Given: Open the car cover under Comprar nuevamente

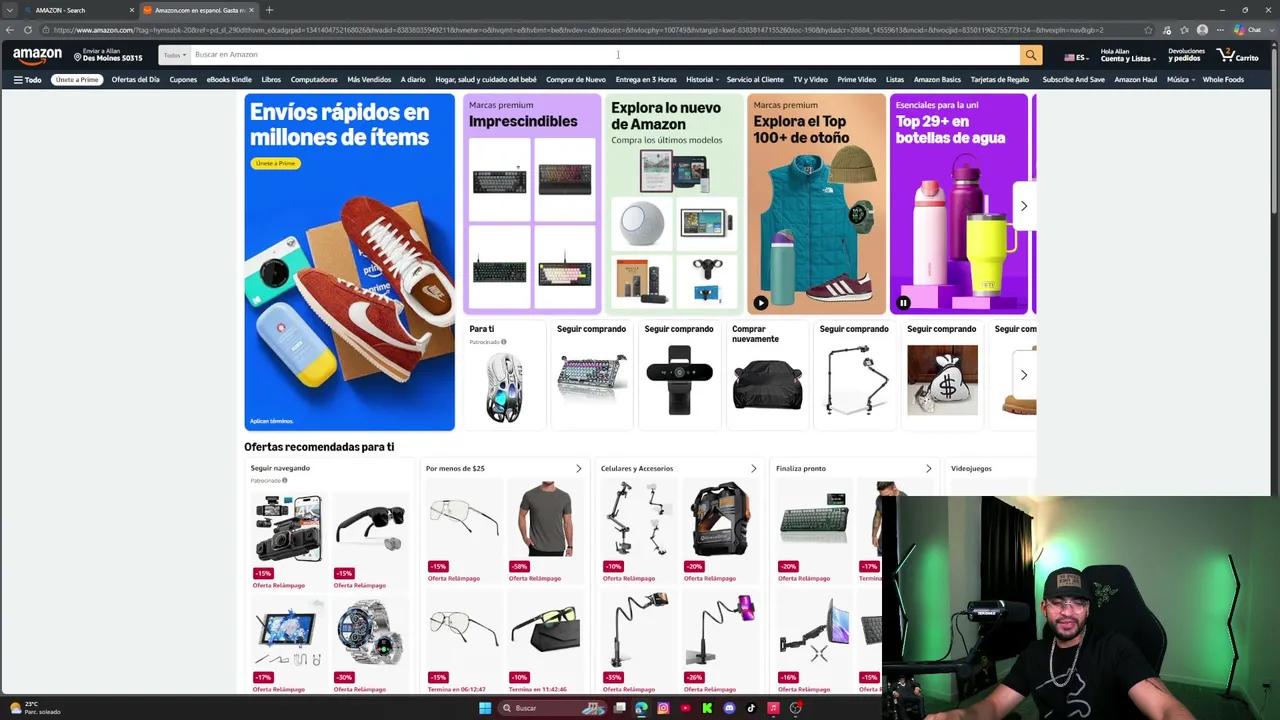Looking at the screenshot, I should 767,385.
